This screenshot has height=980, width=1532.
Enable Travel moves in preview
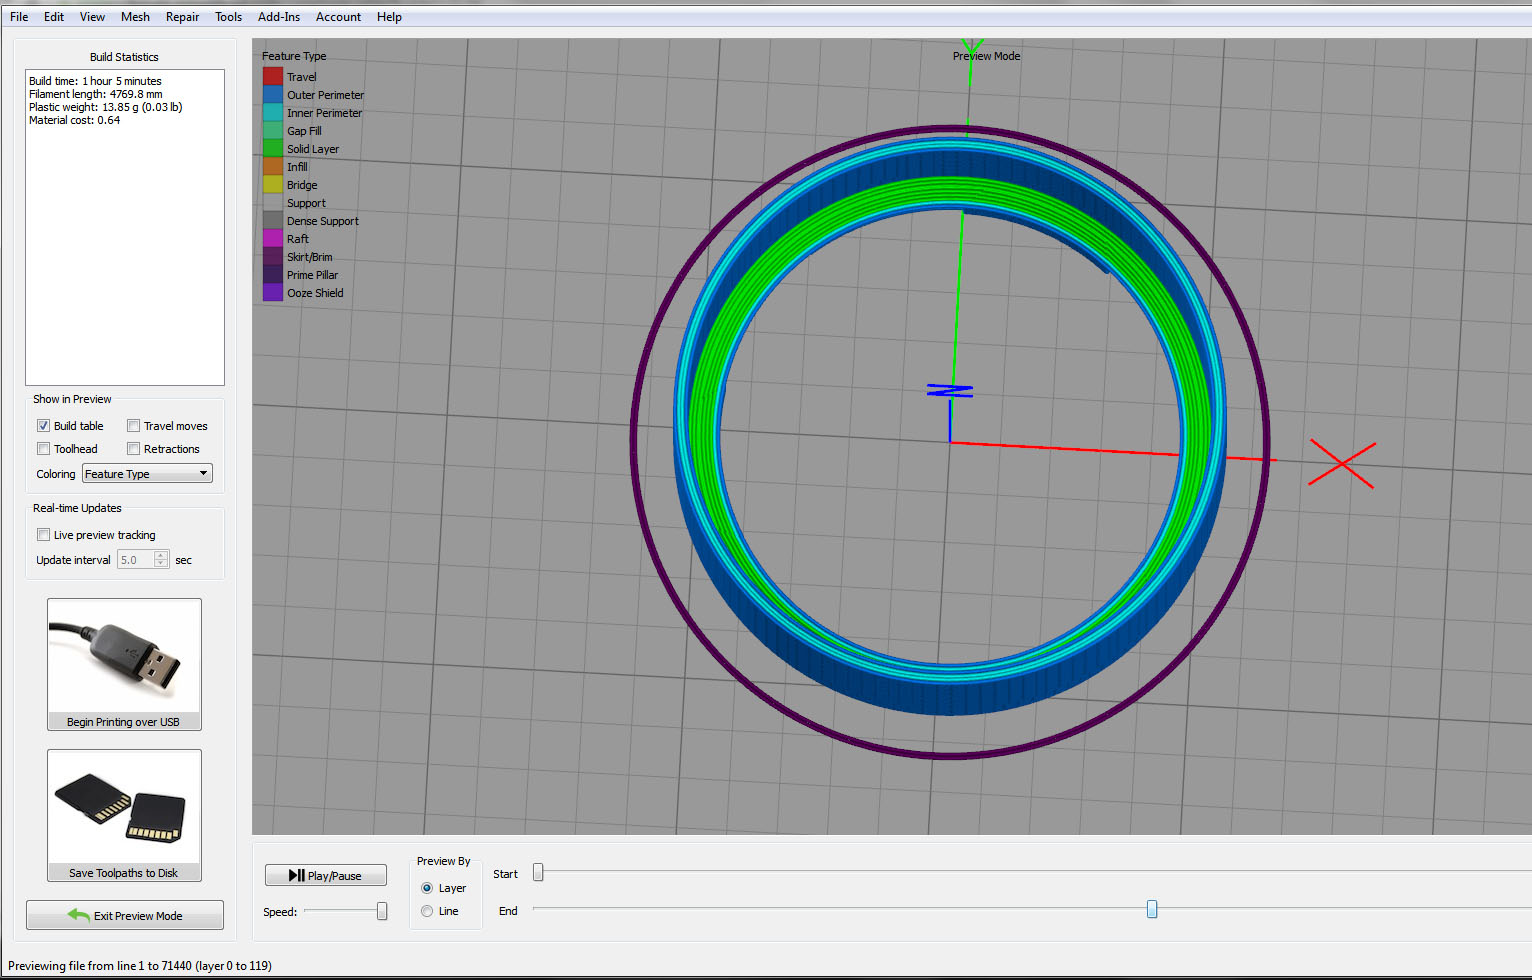[133, 426]
